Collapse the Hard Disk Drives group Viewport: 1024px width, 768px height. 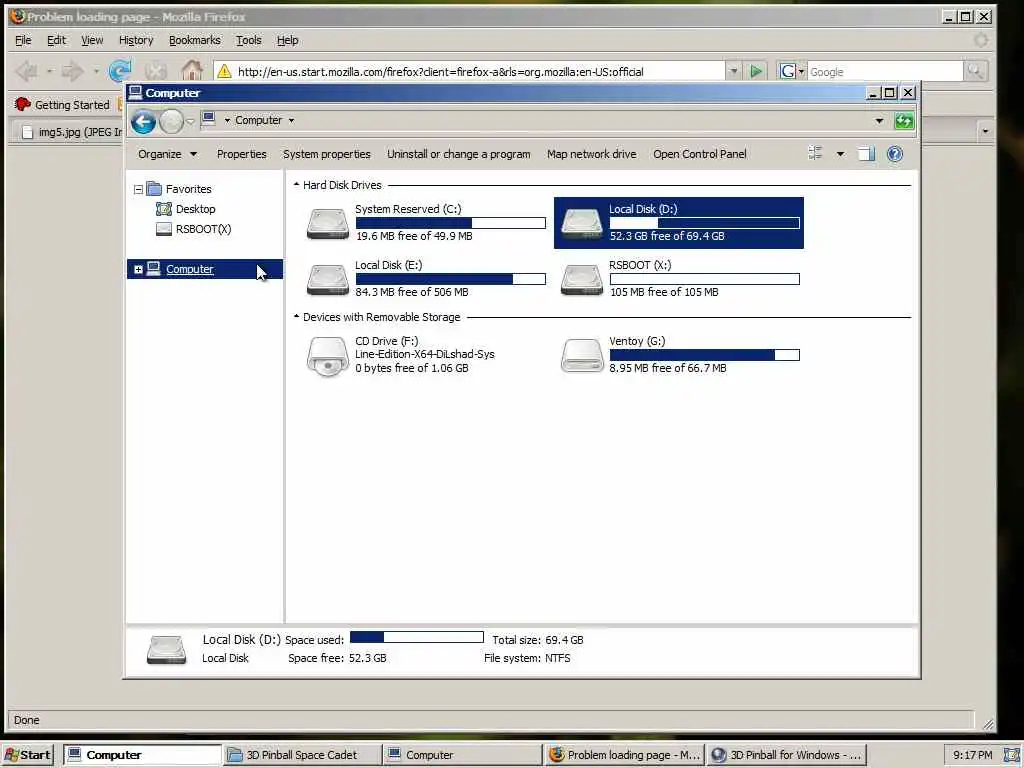click(x=296, y=185)
